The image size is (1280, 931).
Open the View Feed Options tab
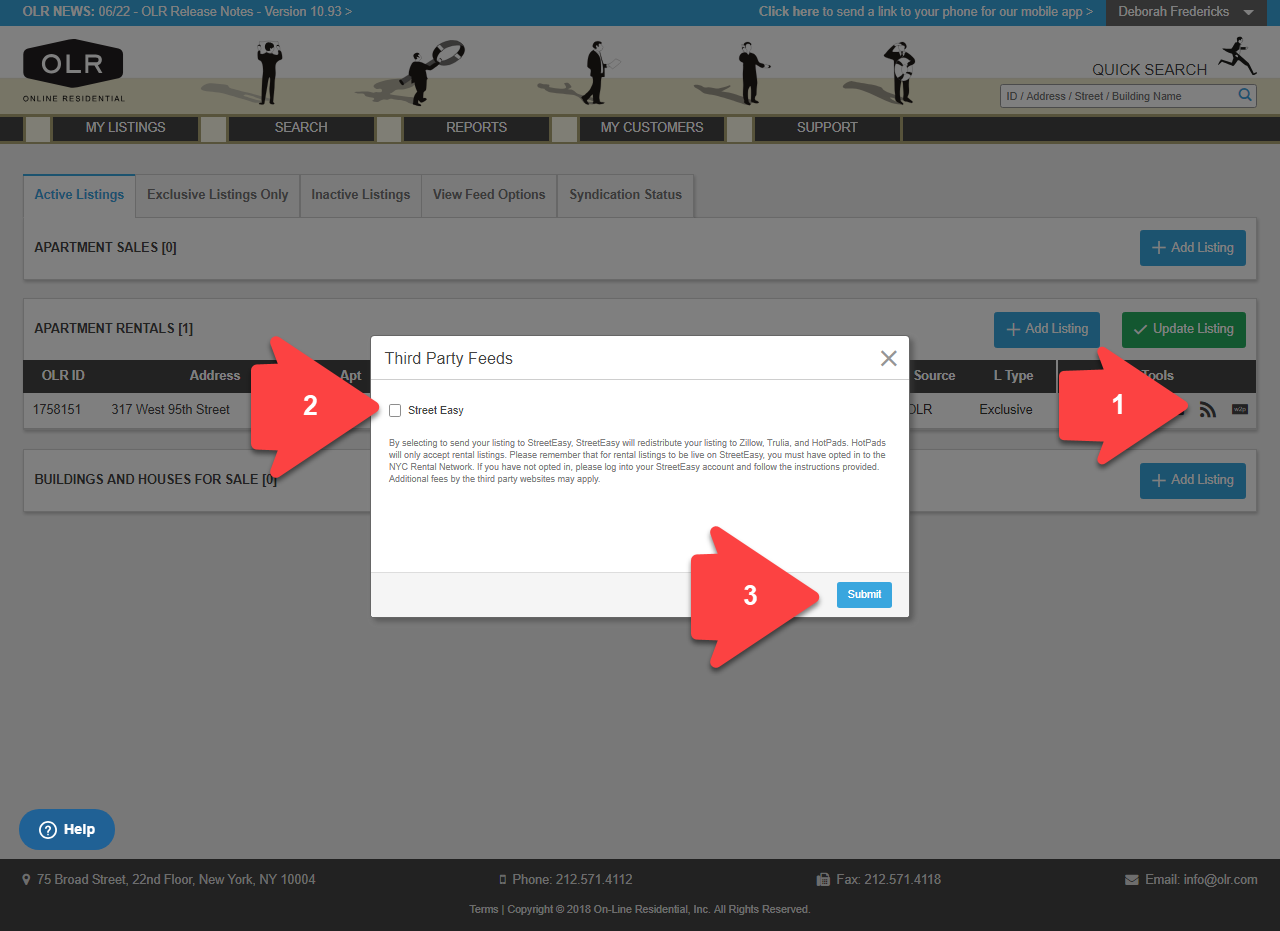point(489,195)
